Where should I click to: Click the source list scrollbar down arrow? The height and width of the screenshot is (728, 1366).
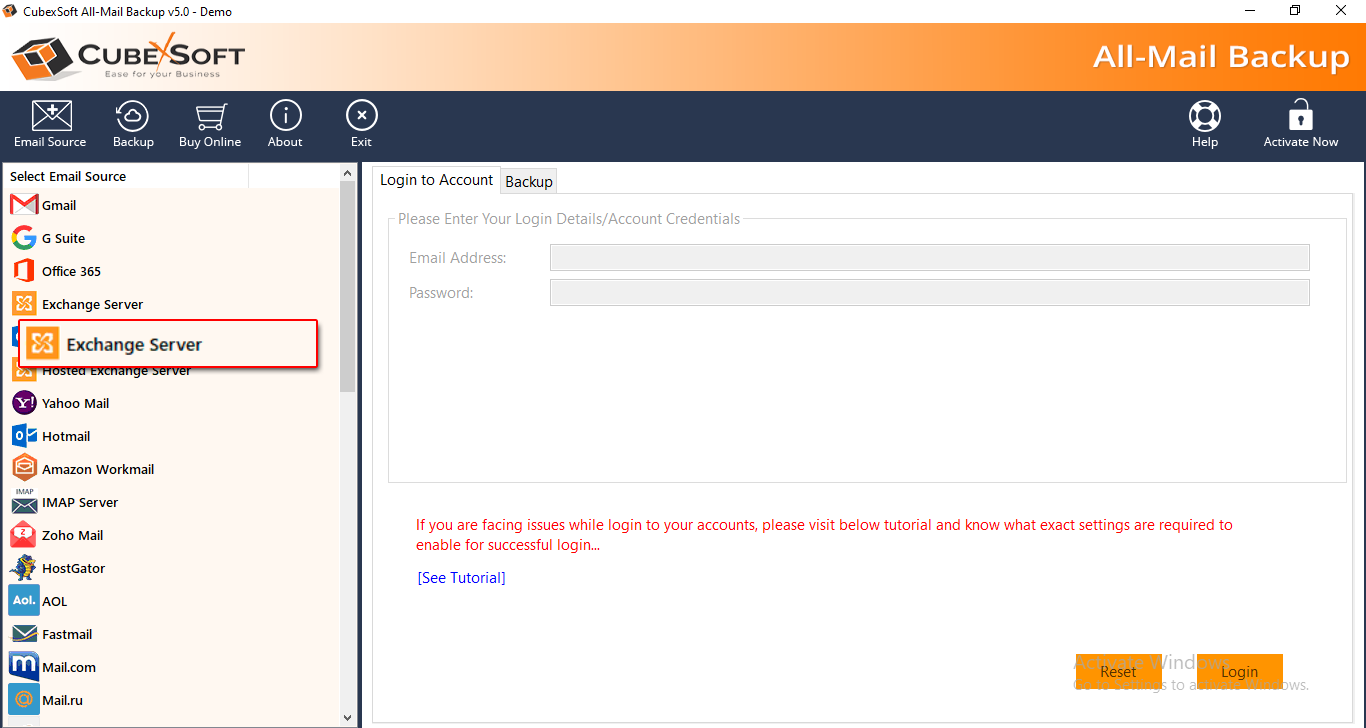point(348,717)
